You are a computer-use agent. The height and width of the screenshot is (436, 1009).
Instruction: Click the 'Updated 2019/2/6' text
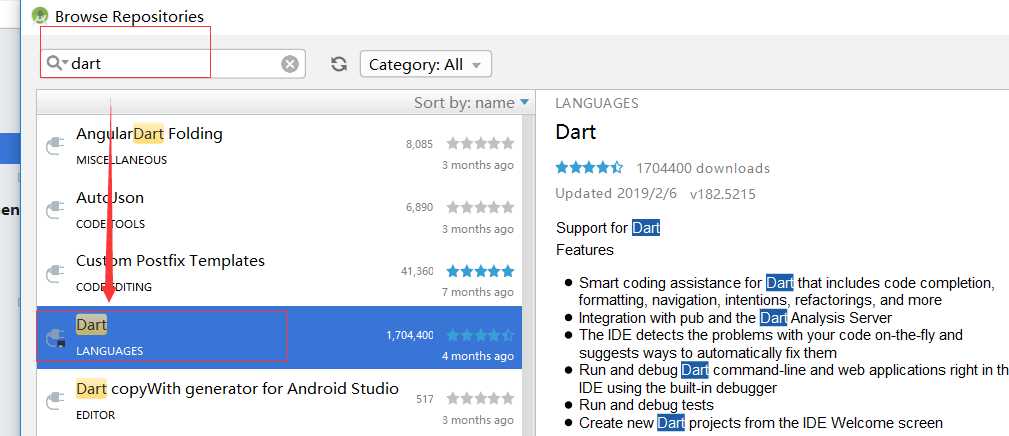[x=616, y=194]
